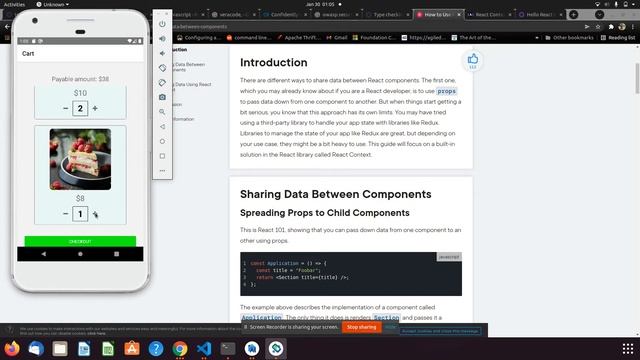Tap the Android back navigation button
Image resolution: width=640 pixels, height=360 pixels.
click(x=44, y=254)
